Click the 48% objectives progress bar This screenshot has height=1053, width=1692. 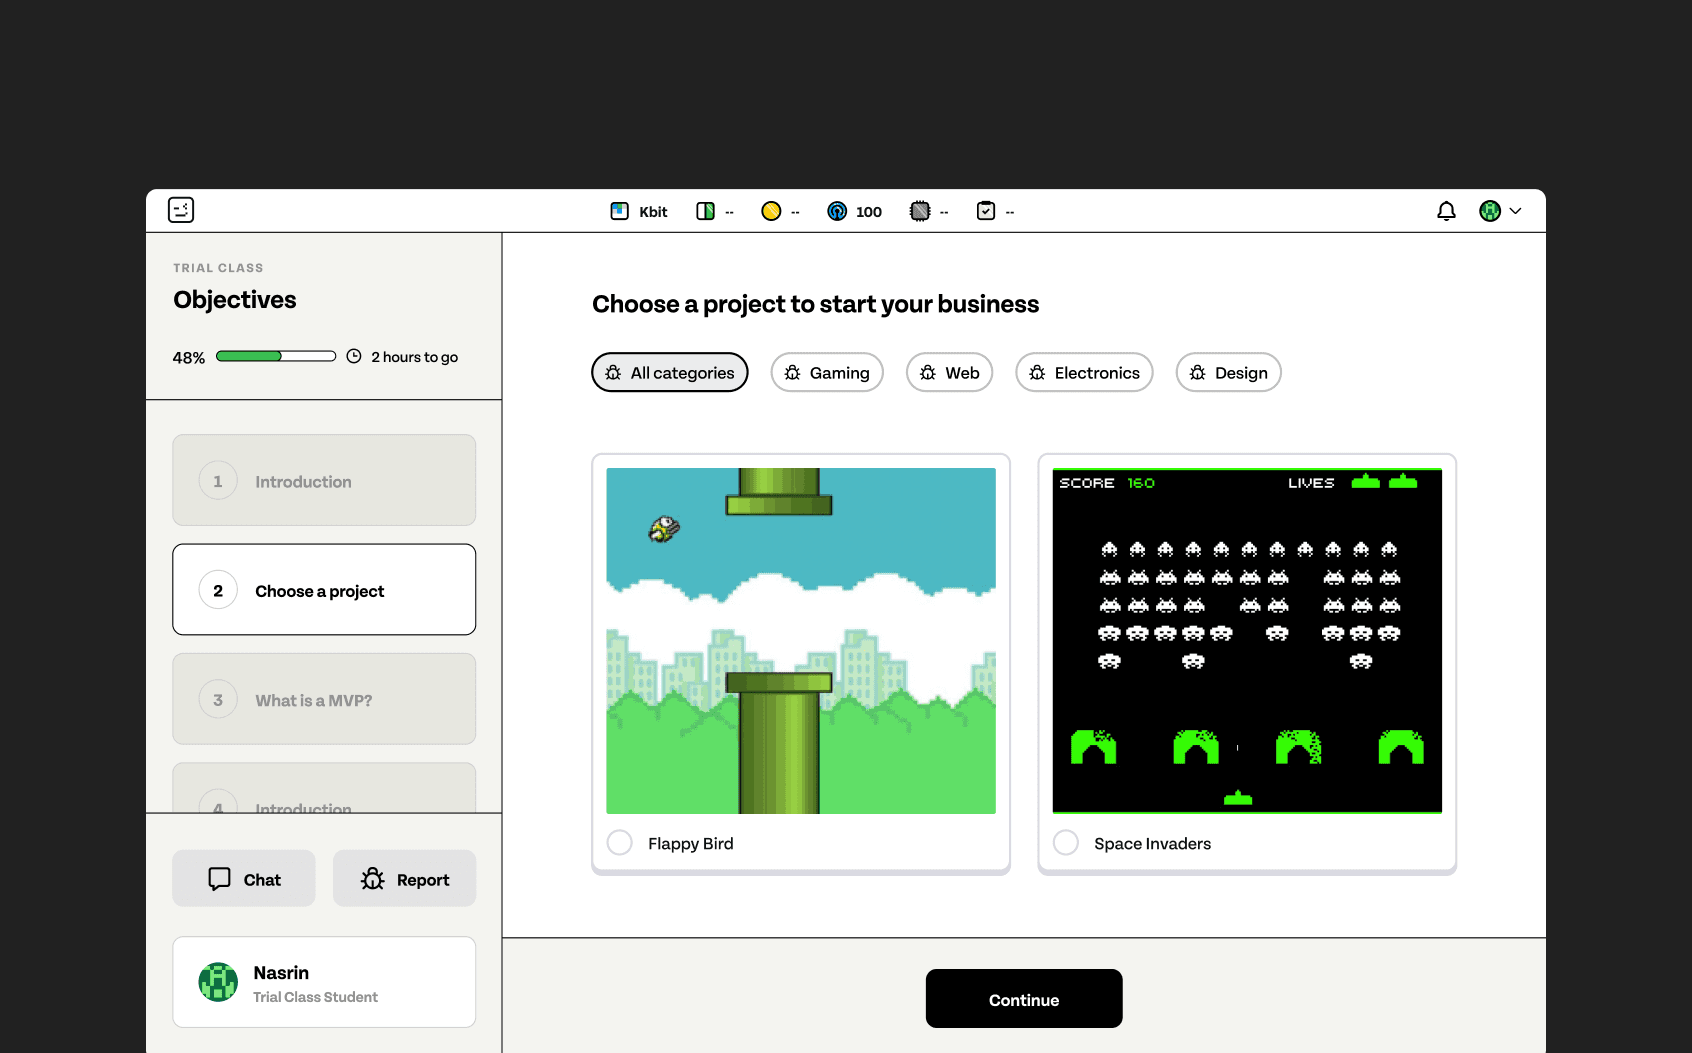pyautogui.click(x=276, y=356)
